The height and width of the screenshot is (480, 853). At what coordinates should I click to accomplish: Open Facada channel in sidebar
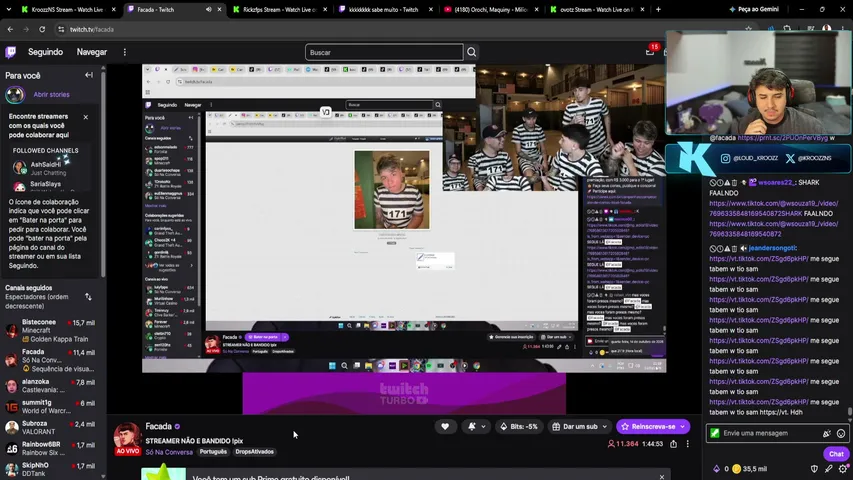tap(50, 360)
